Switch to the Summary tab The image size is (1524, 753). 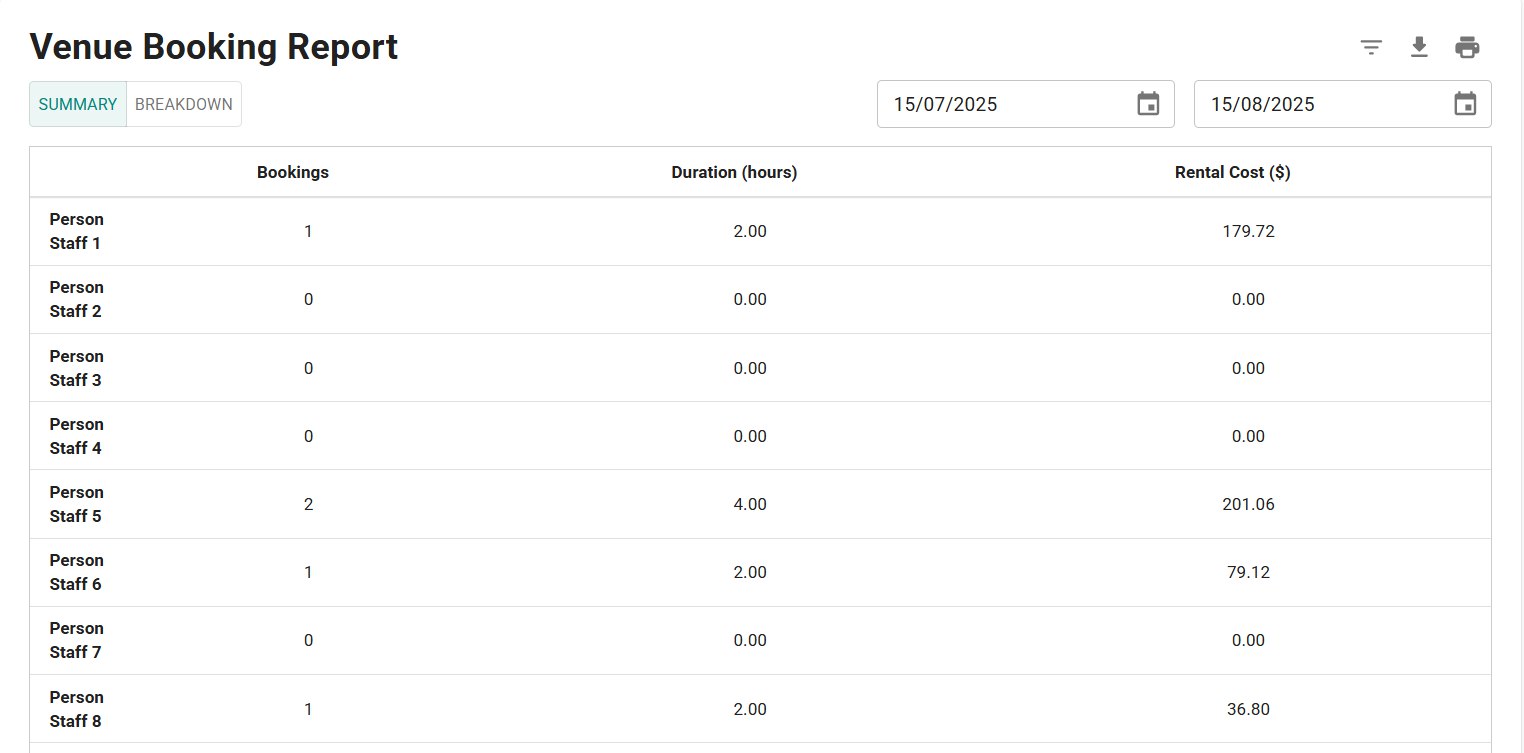point(78,104)
